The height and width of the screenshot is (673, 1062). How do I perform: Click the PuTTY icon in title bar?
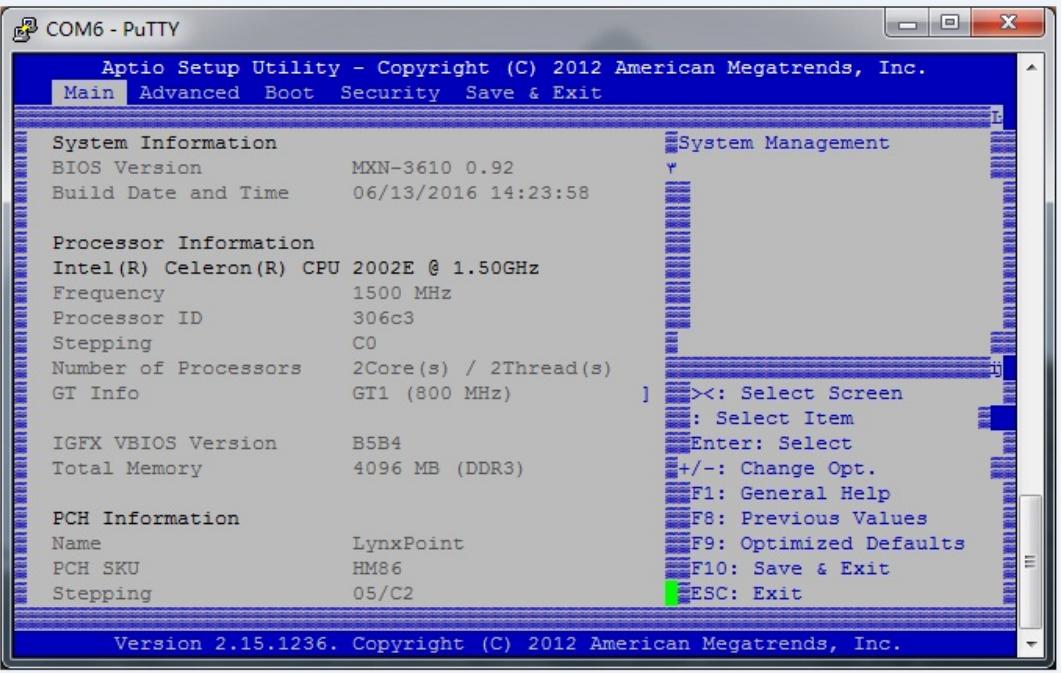[x=25, y=29]
